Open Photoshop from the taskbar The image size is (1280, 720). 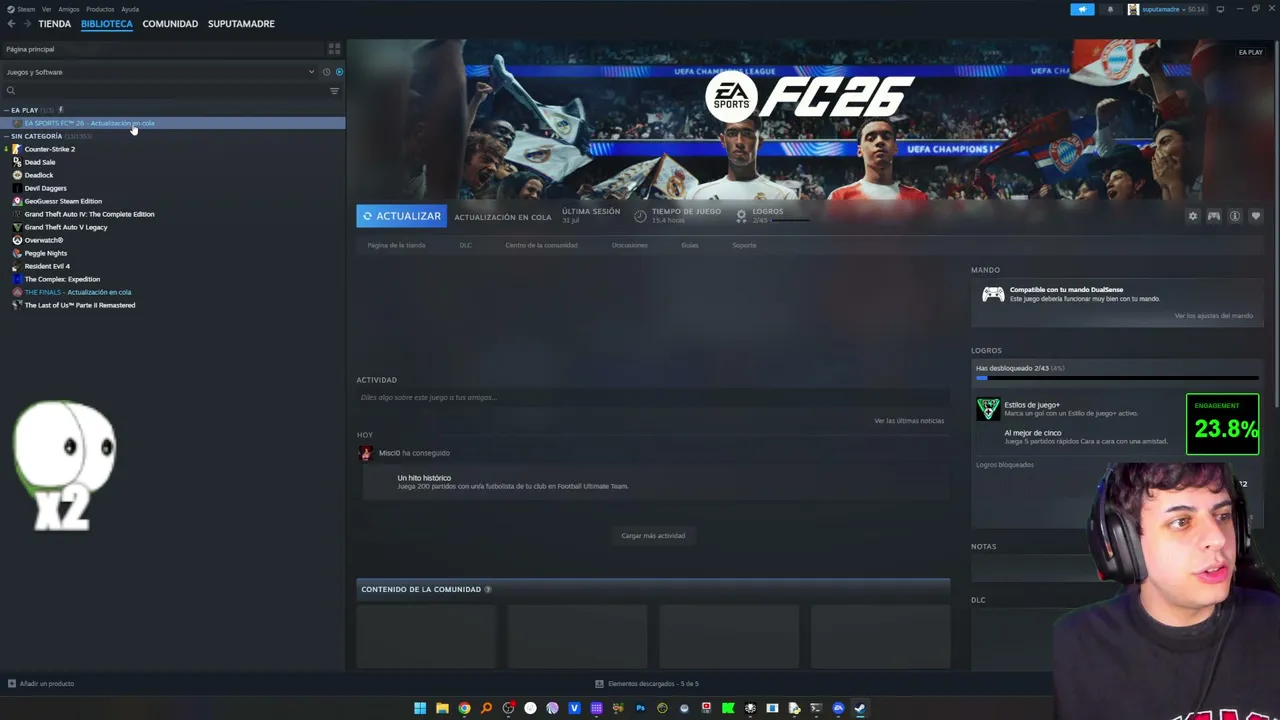click(640, 709)
